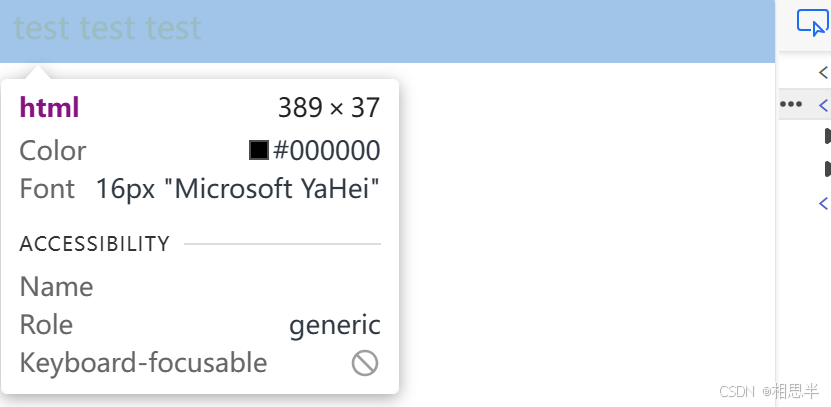Select the topmost DOM line in Elements tree
The height and width of the screenshot is (407, 831).
(x=824, y=72)
